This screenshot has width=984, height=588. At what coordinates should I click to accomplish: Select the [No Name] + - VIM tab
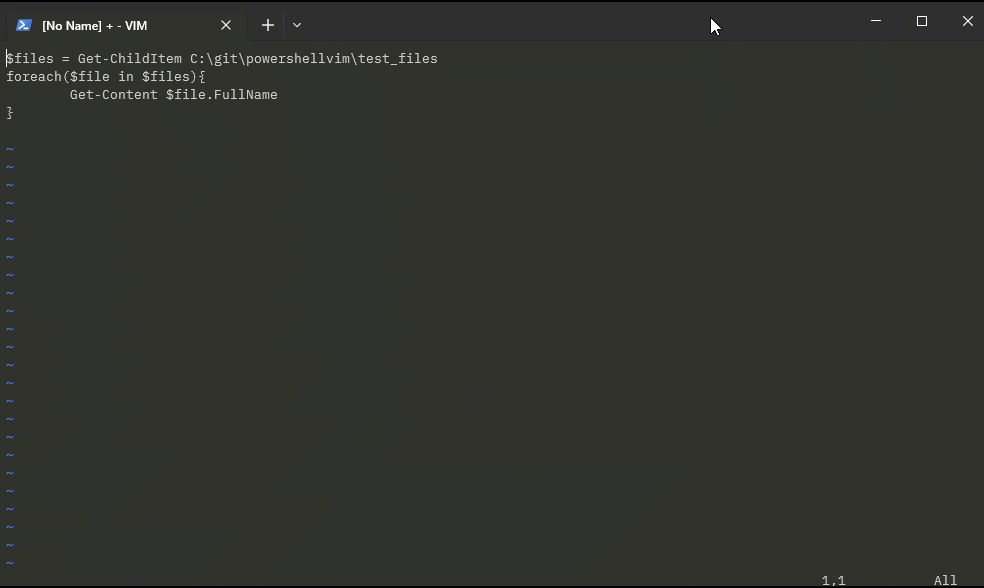point(120,25)
